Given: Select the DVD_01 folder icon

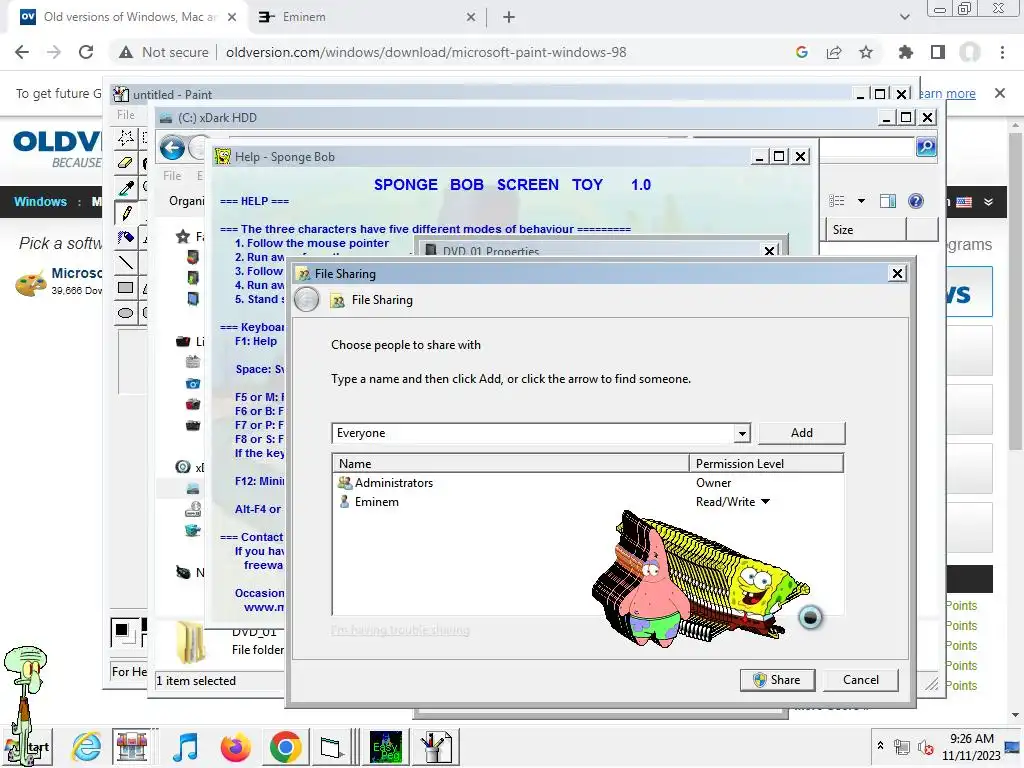Looking at the screenshot, I should tap(190, 641).
